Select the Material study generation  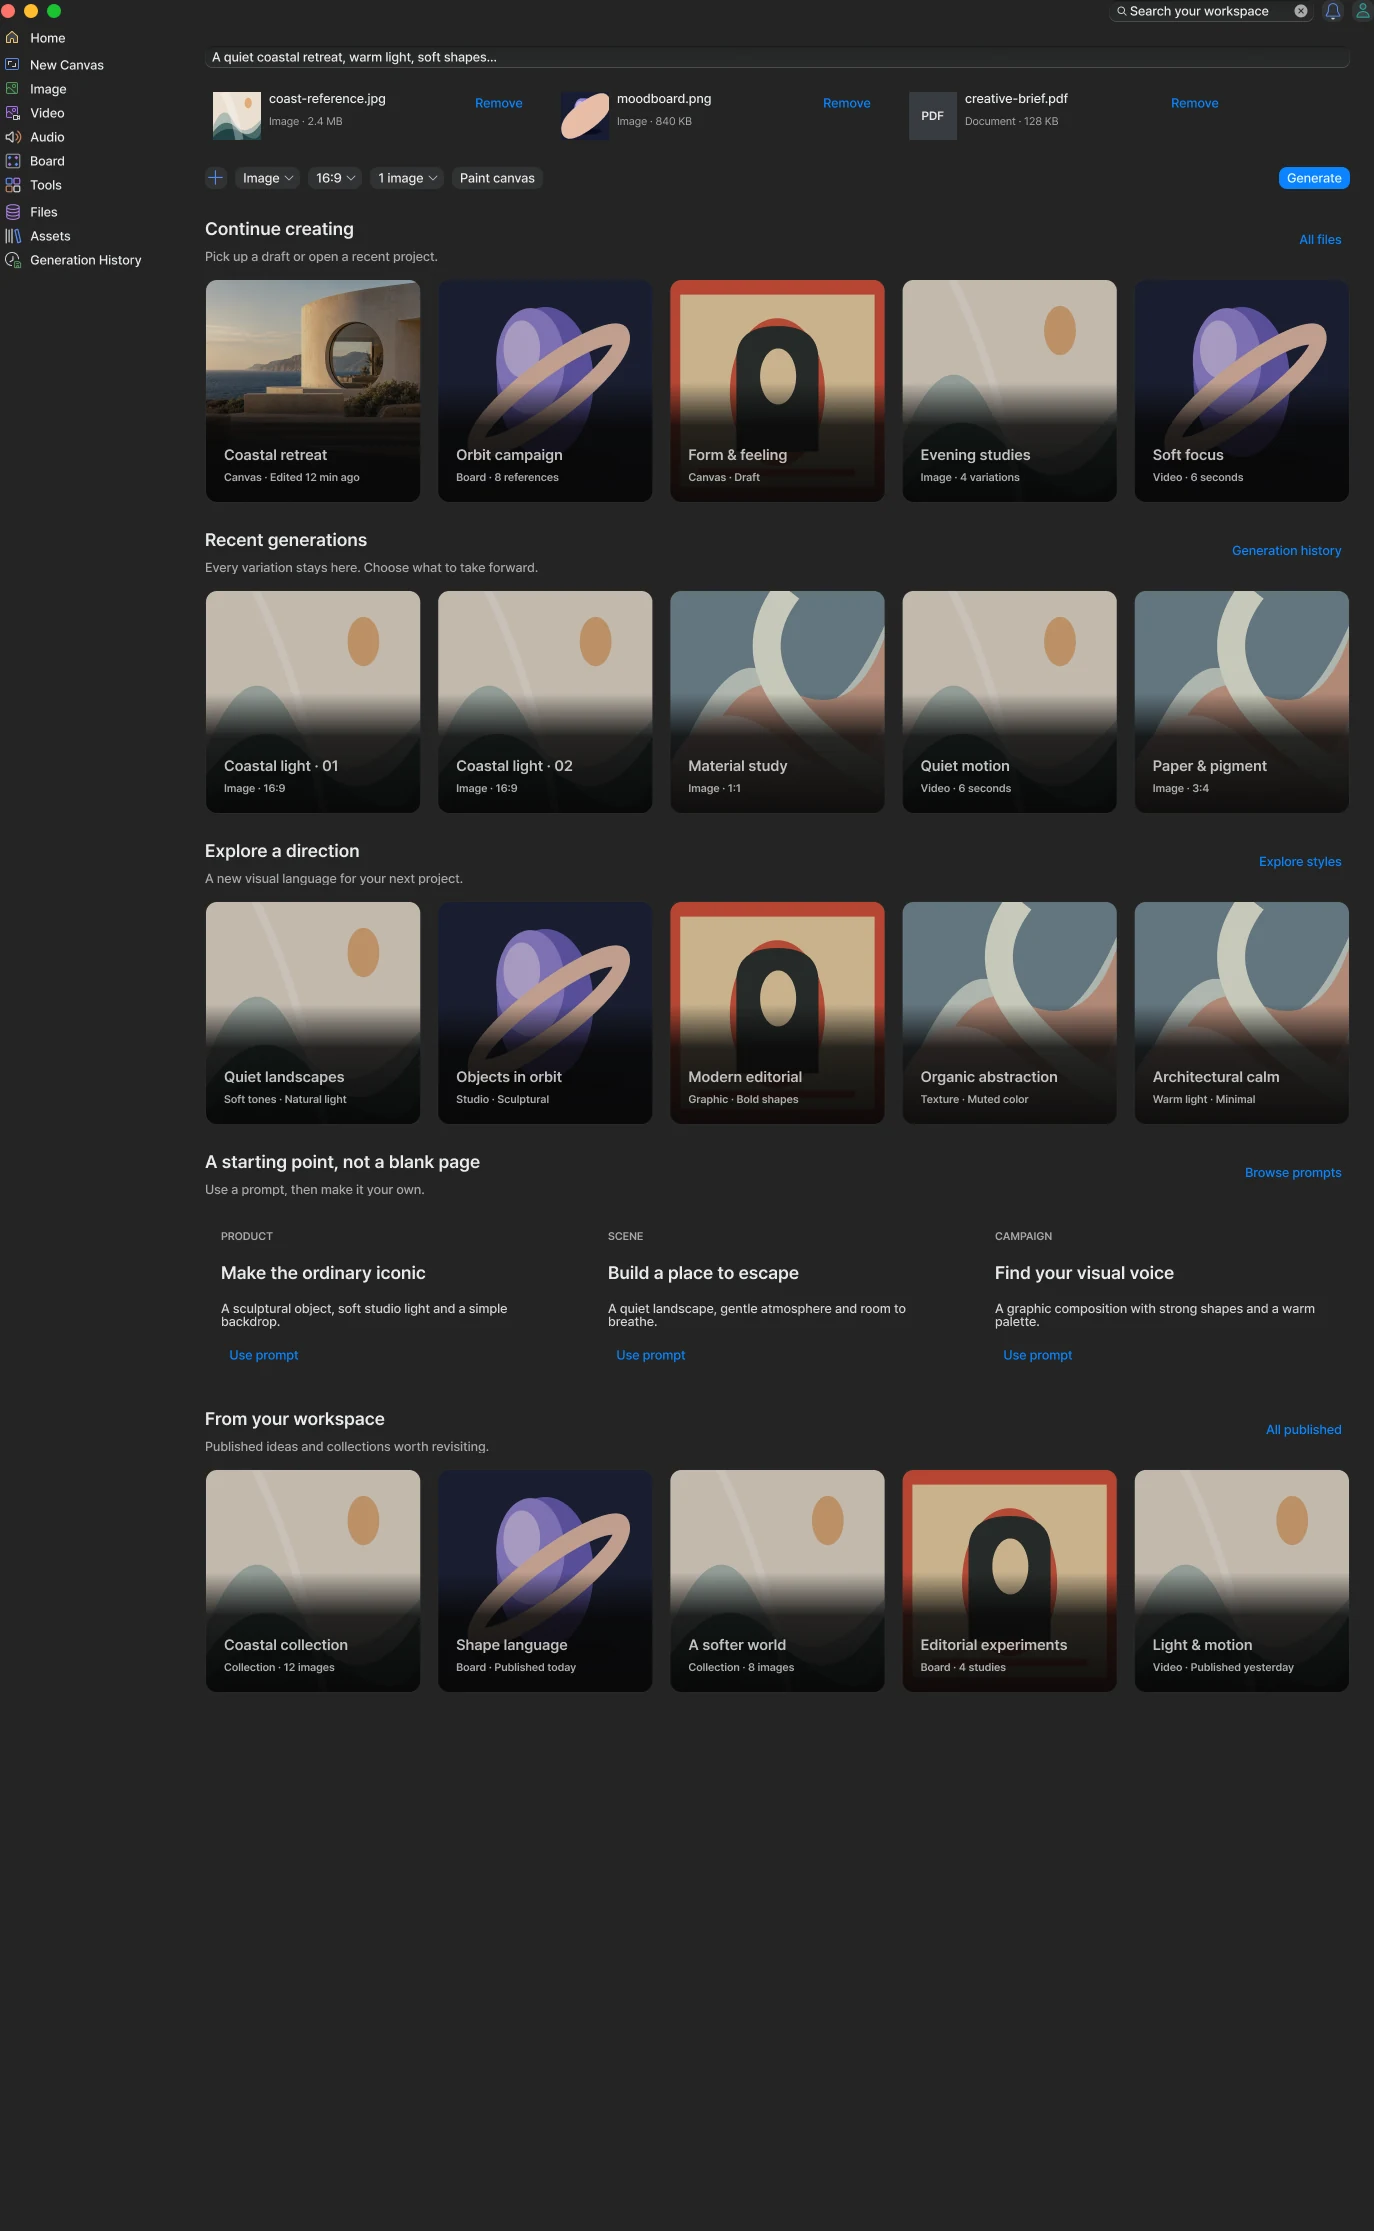777,702
